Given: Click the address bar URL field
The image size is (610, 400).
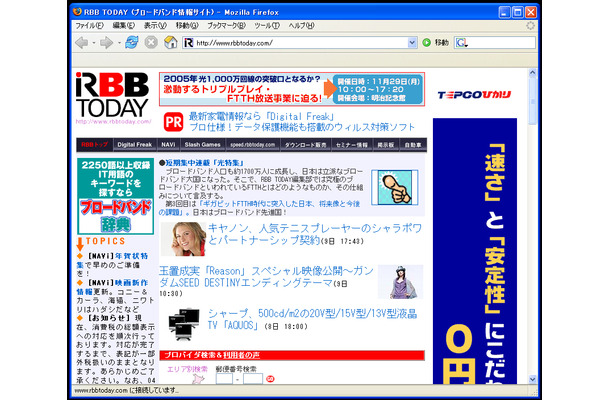Looking at the screenshot, I should click(x=301, y=43).
